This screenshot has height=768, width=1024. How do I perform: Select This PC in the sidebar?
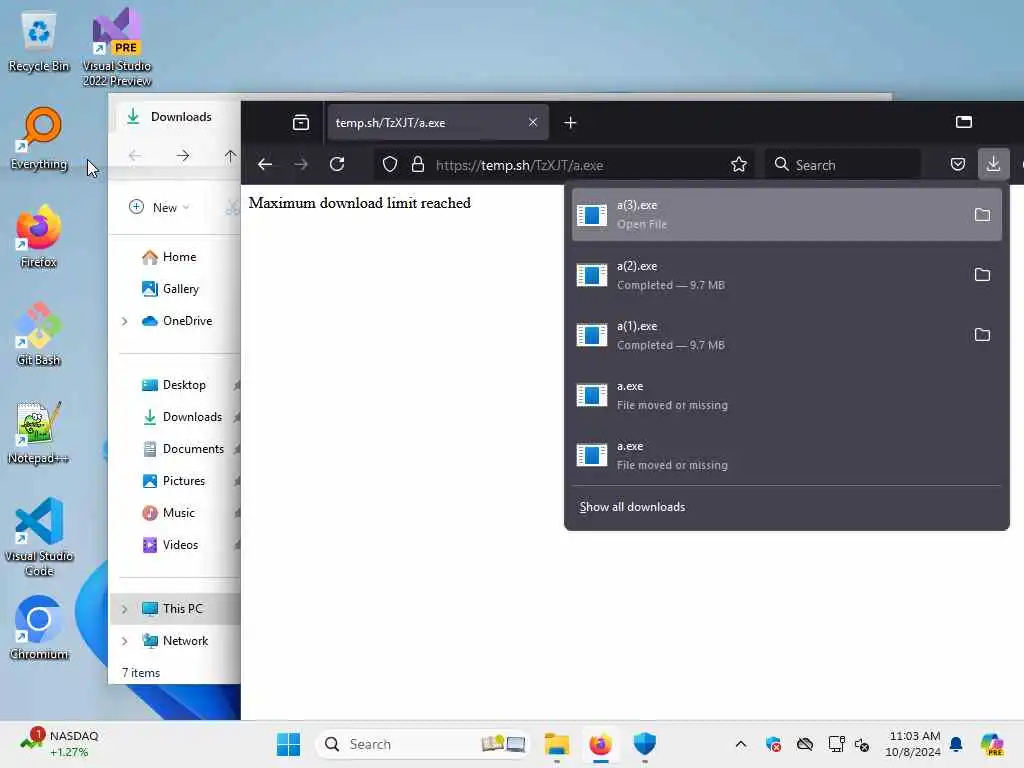coord(182,609)
